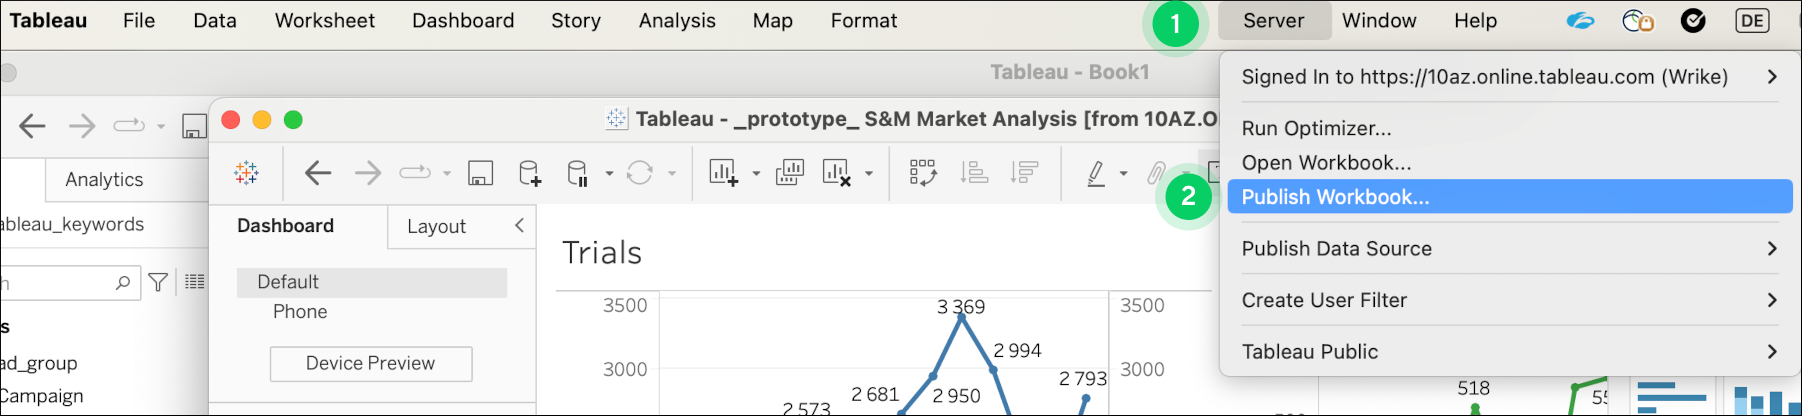Screen dimensions: 1802x416
Task: Click the Run Update refresh icon
Action: pyautogui.click(x=640, y=173)
